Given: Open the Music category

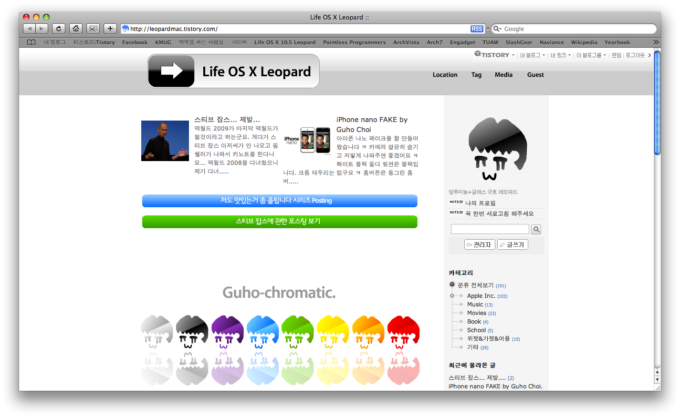Looking at the screenshot, I should point(475,304).
